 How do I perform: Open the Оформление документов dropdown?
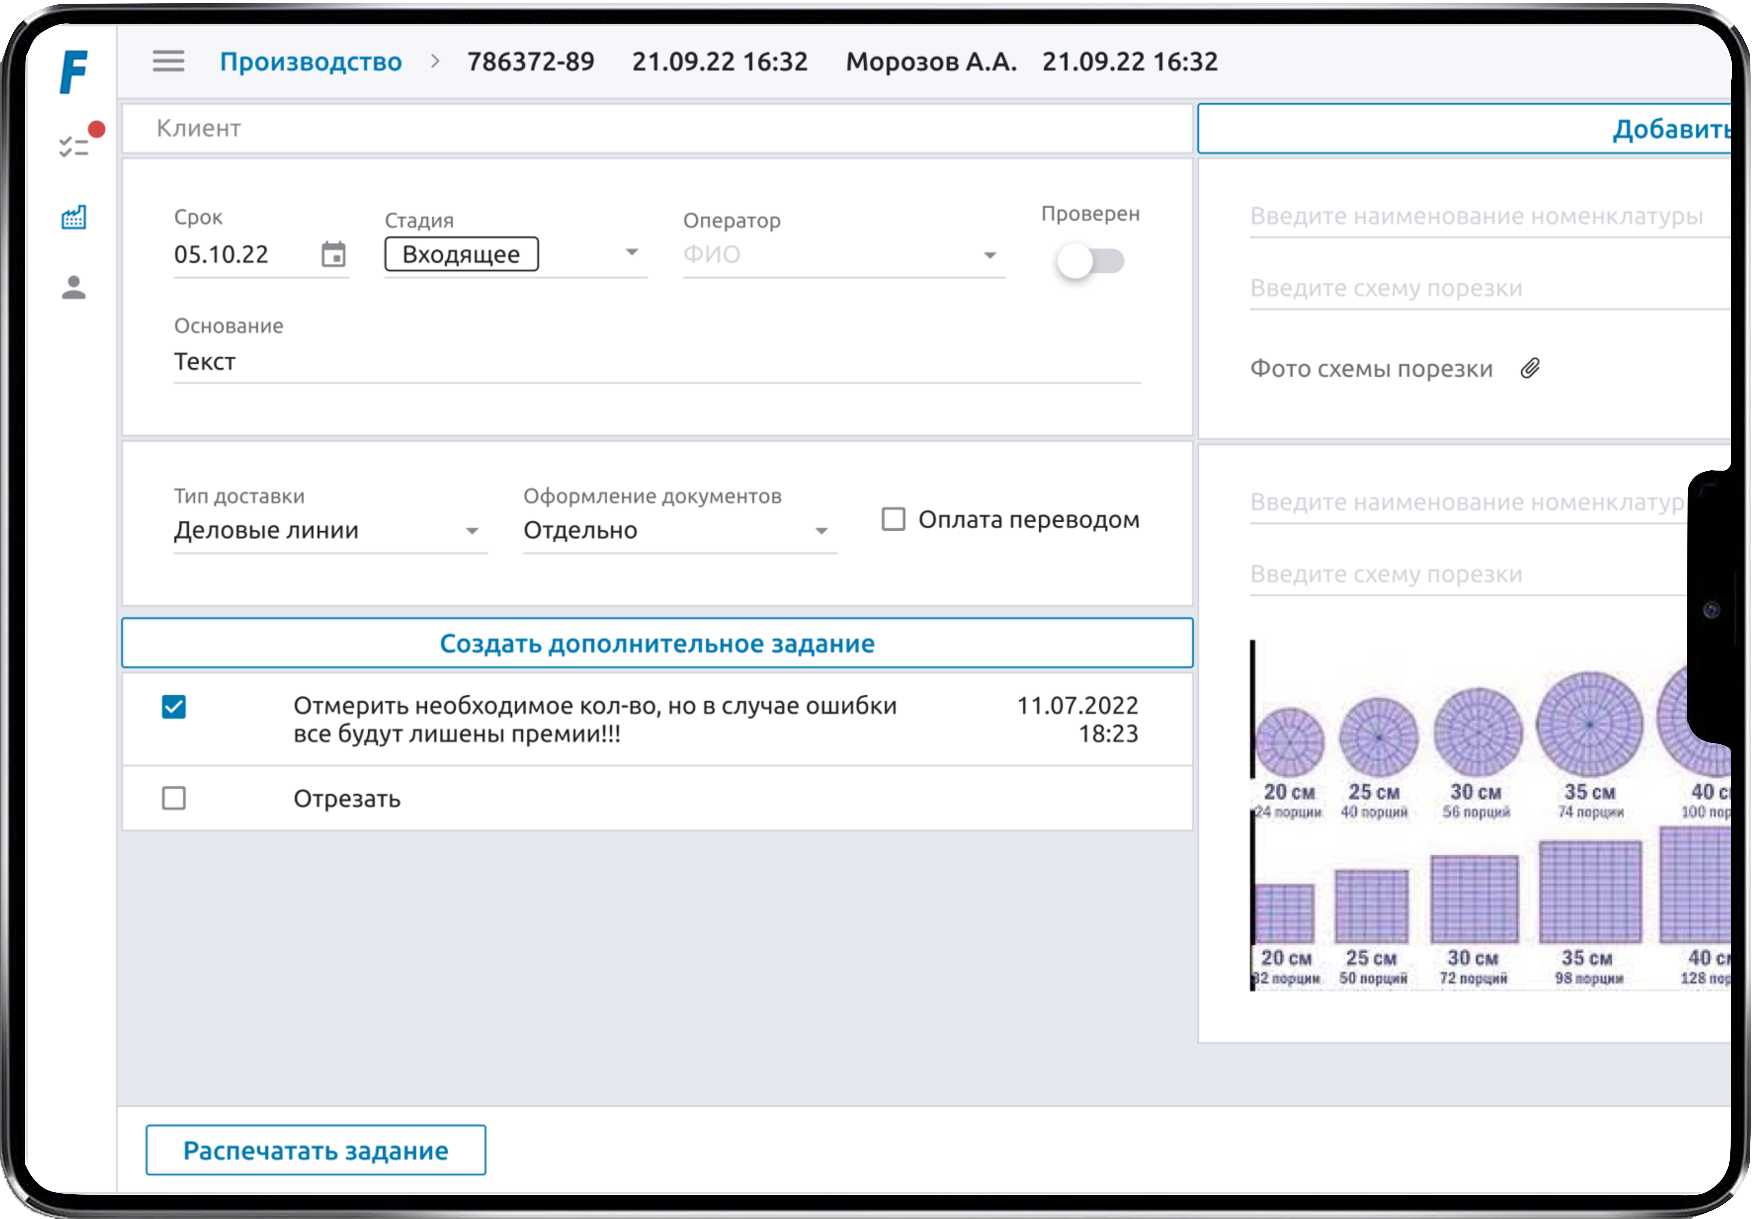[x=821, y=531]
